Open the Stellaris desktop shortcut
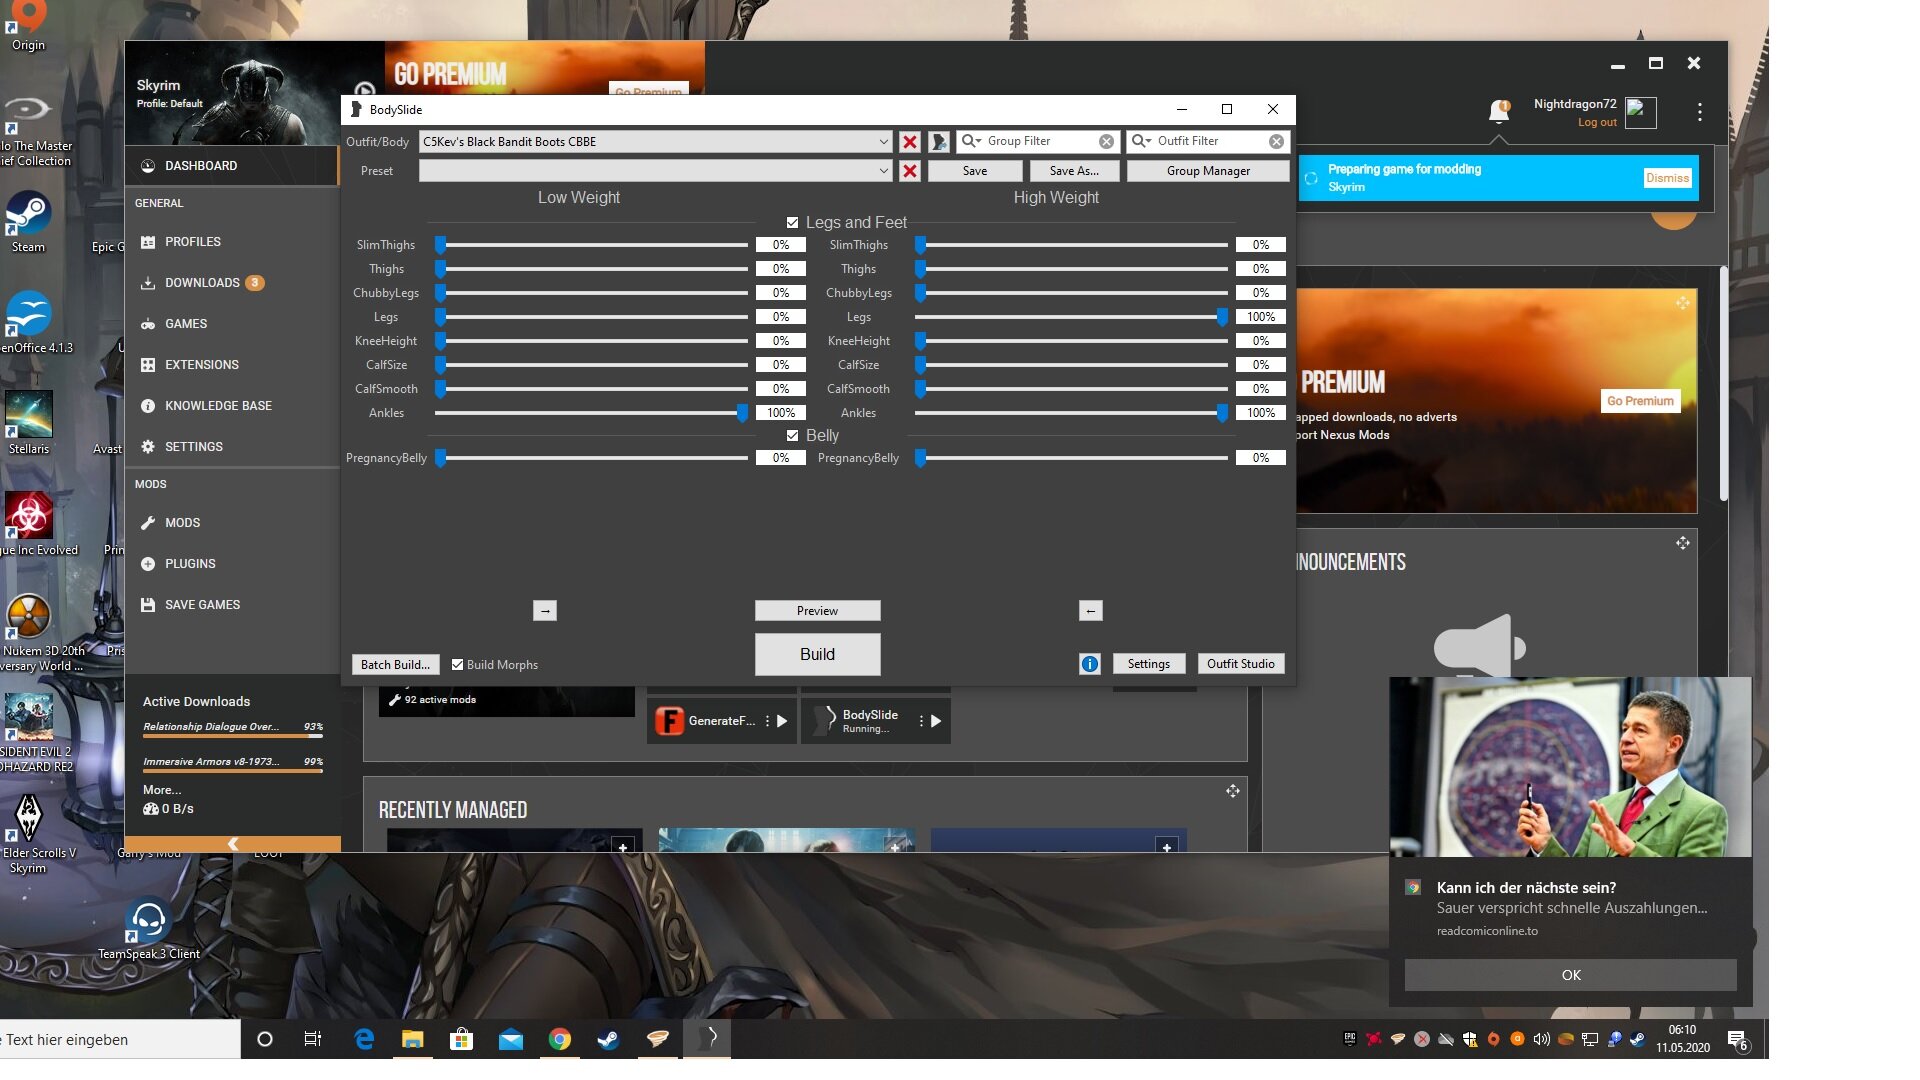 [x=28, y=423]
